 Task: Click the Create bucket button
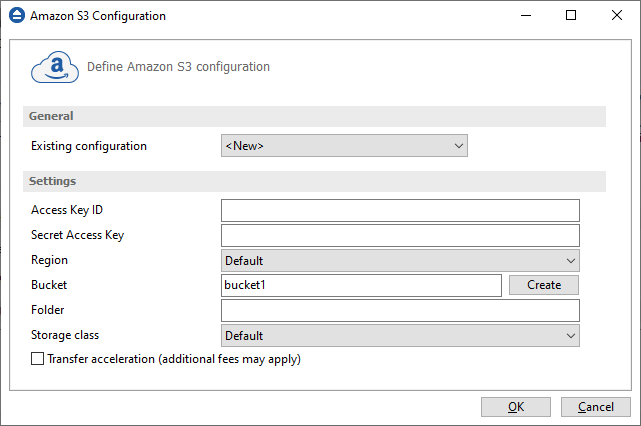[x=544, y=285]
